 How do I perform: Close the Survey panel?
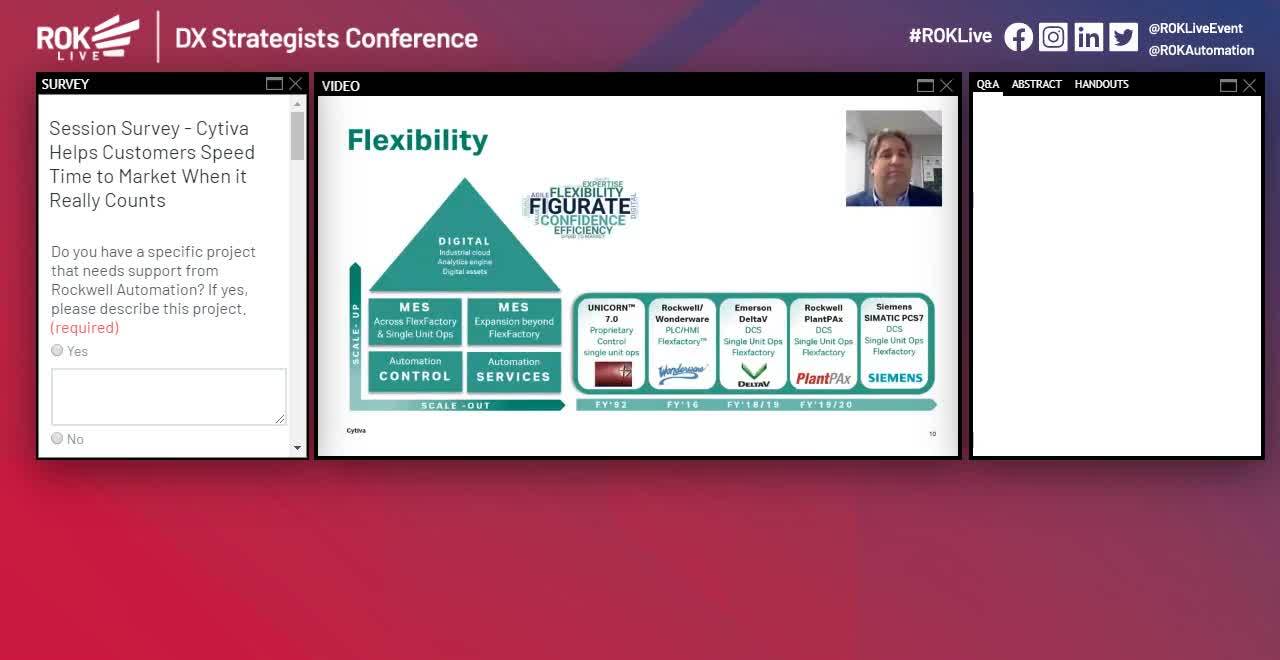295,84
